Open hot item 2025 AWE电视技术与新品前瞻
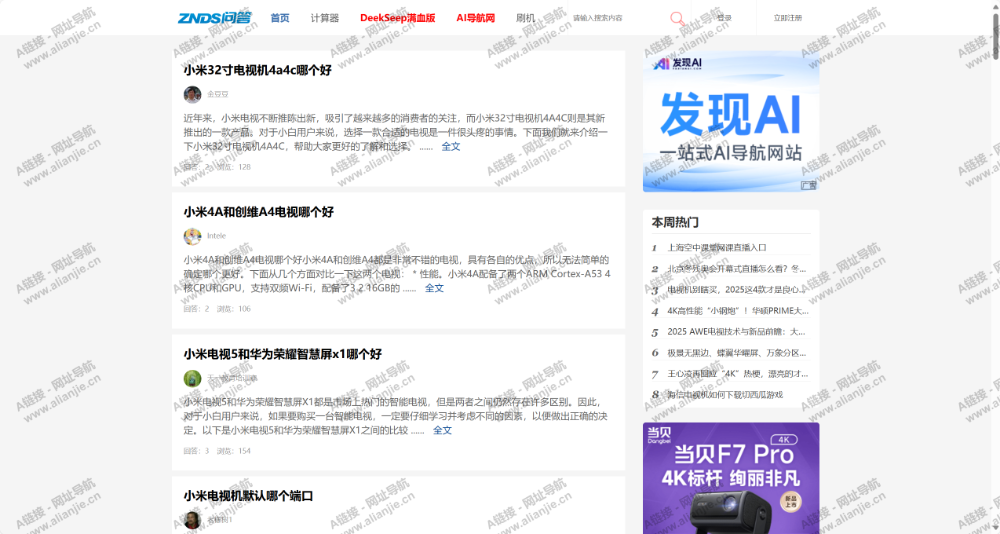This screenshot has width=1000, height=534. 737,332
